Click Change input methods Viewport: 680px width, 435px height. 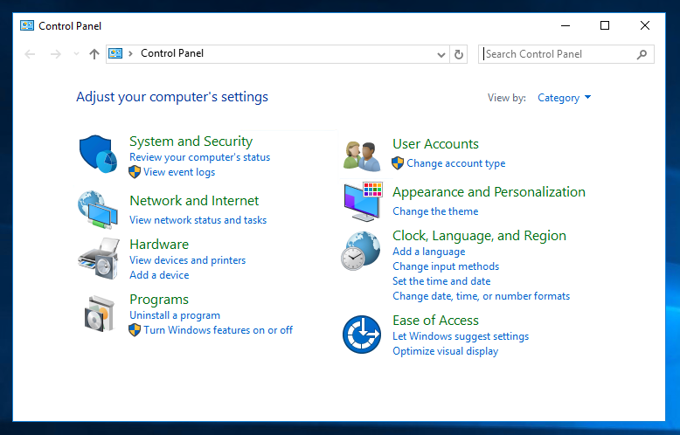pos(446,266)
